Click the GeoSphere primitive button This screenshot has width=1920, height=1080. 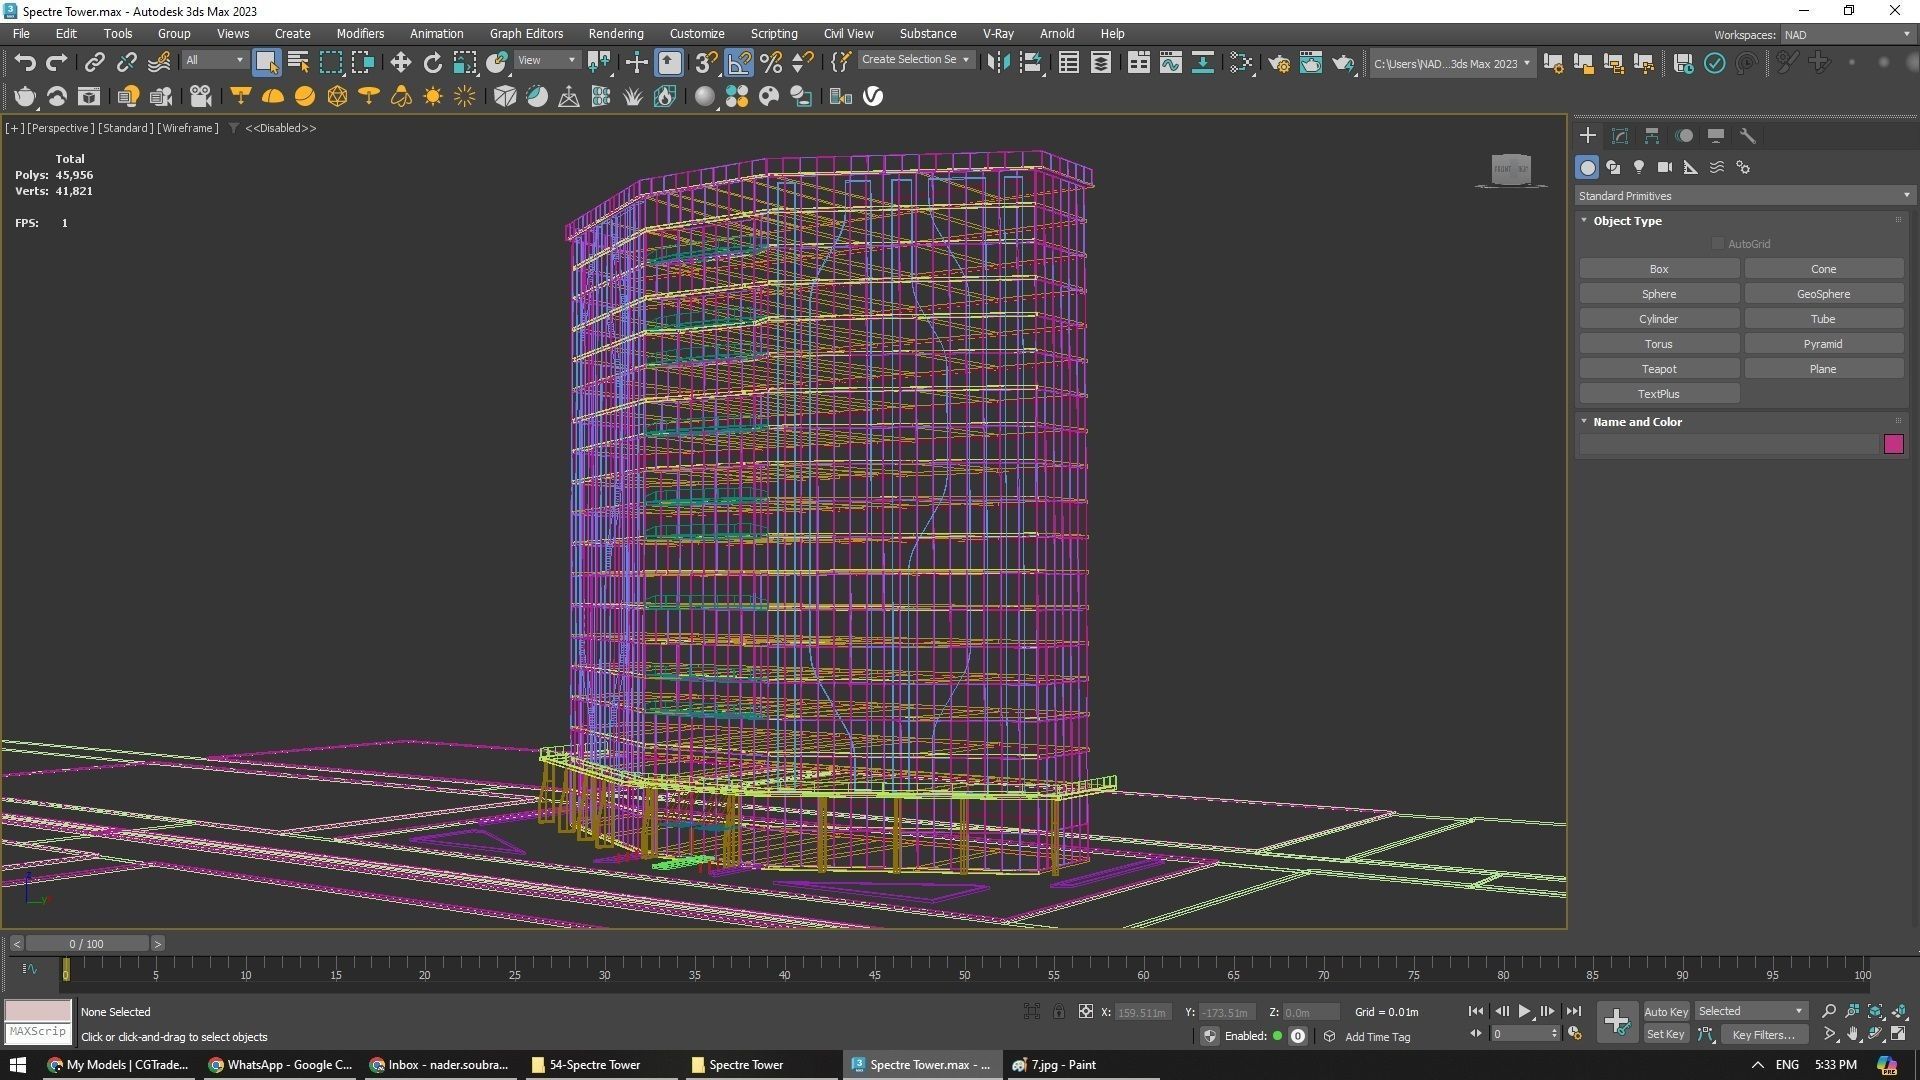1823,294
